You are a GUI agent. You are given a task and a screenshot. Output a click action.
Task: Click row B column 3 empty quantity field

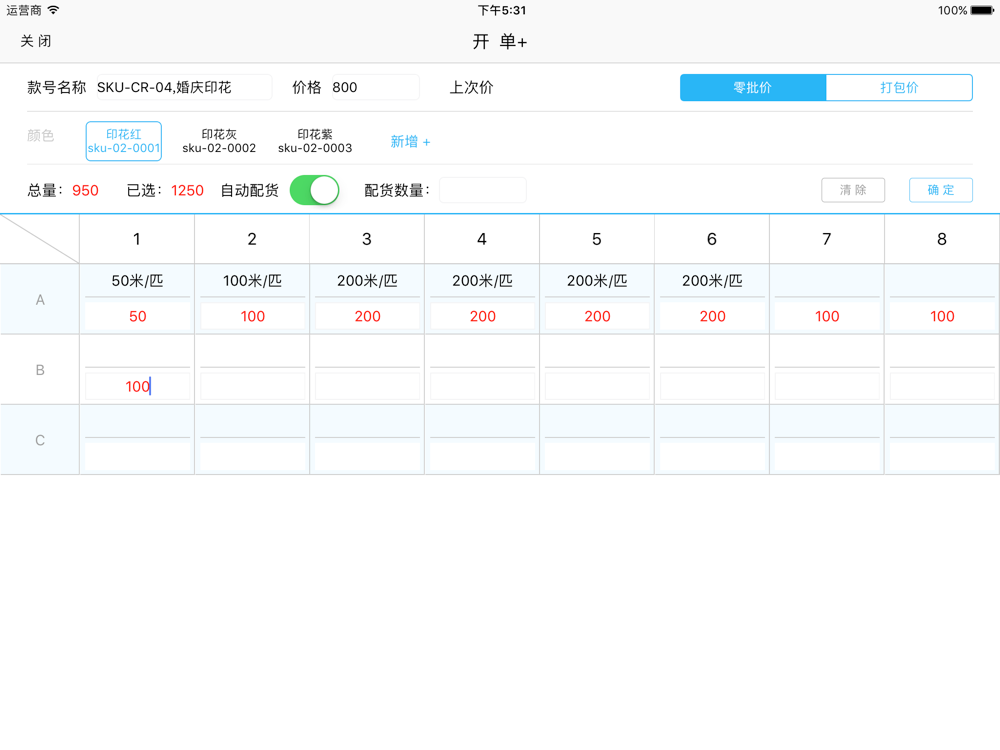point(367,386)
